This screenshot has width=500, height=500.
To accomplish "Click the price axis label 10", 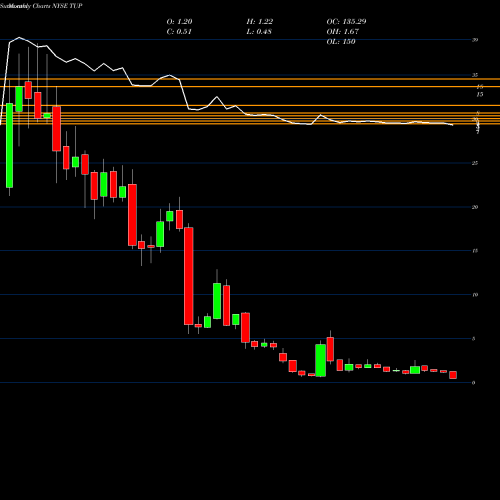I will point(475,295).
